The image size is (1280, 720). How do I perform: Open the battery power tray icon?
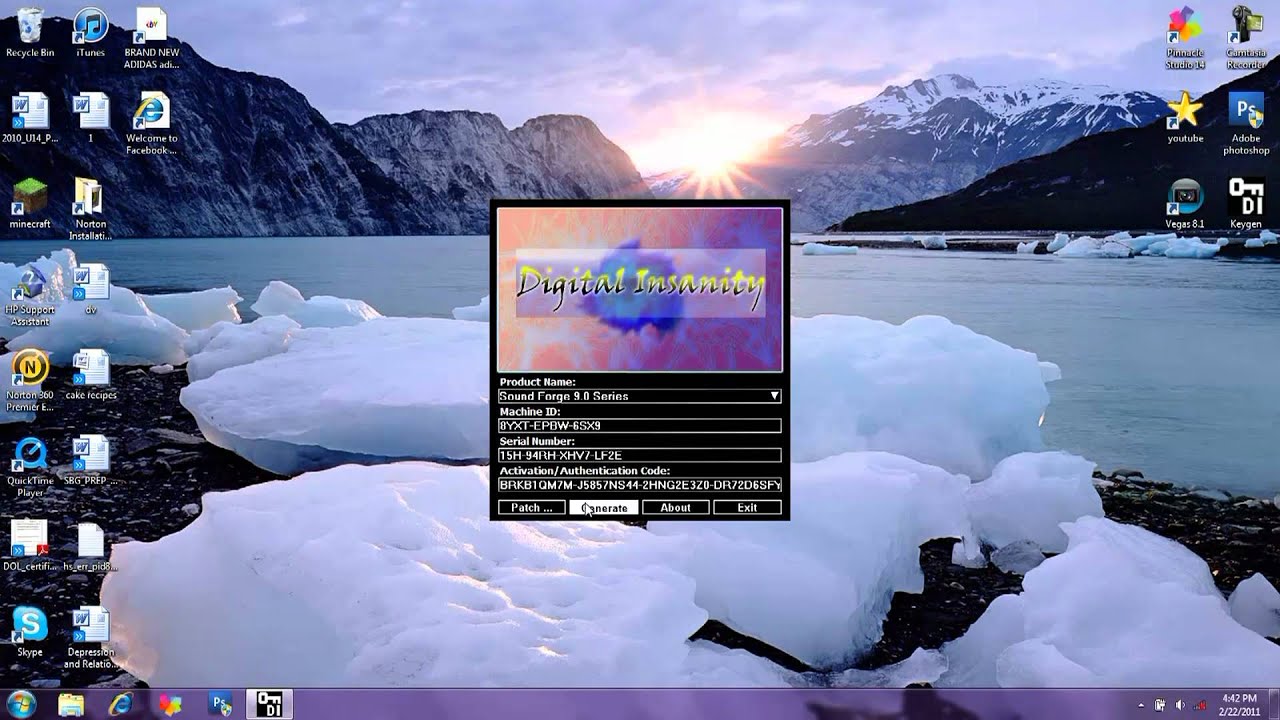[x=1160, y=704]
